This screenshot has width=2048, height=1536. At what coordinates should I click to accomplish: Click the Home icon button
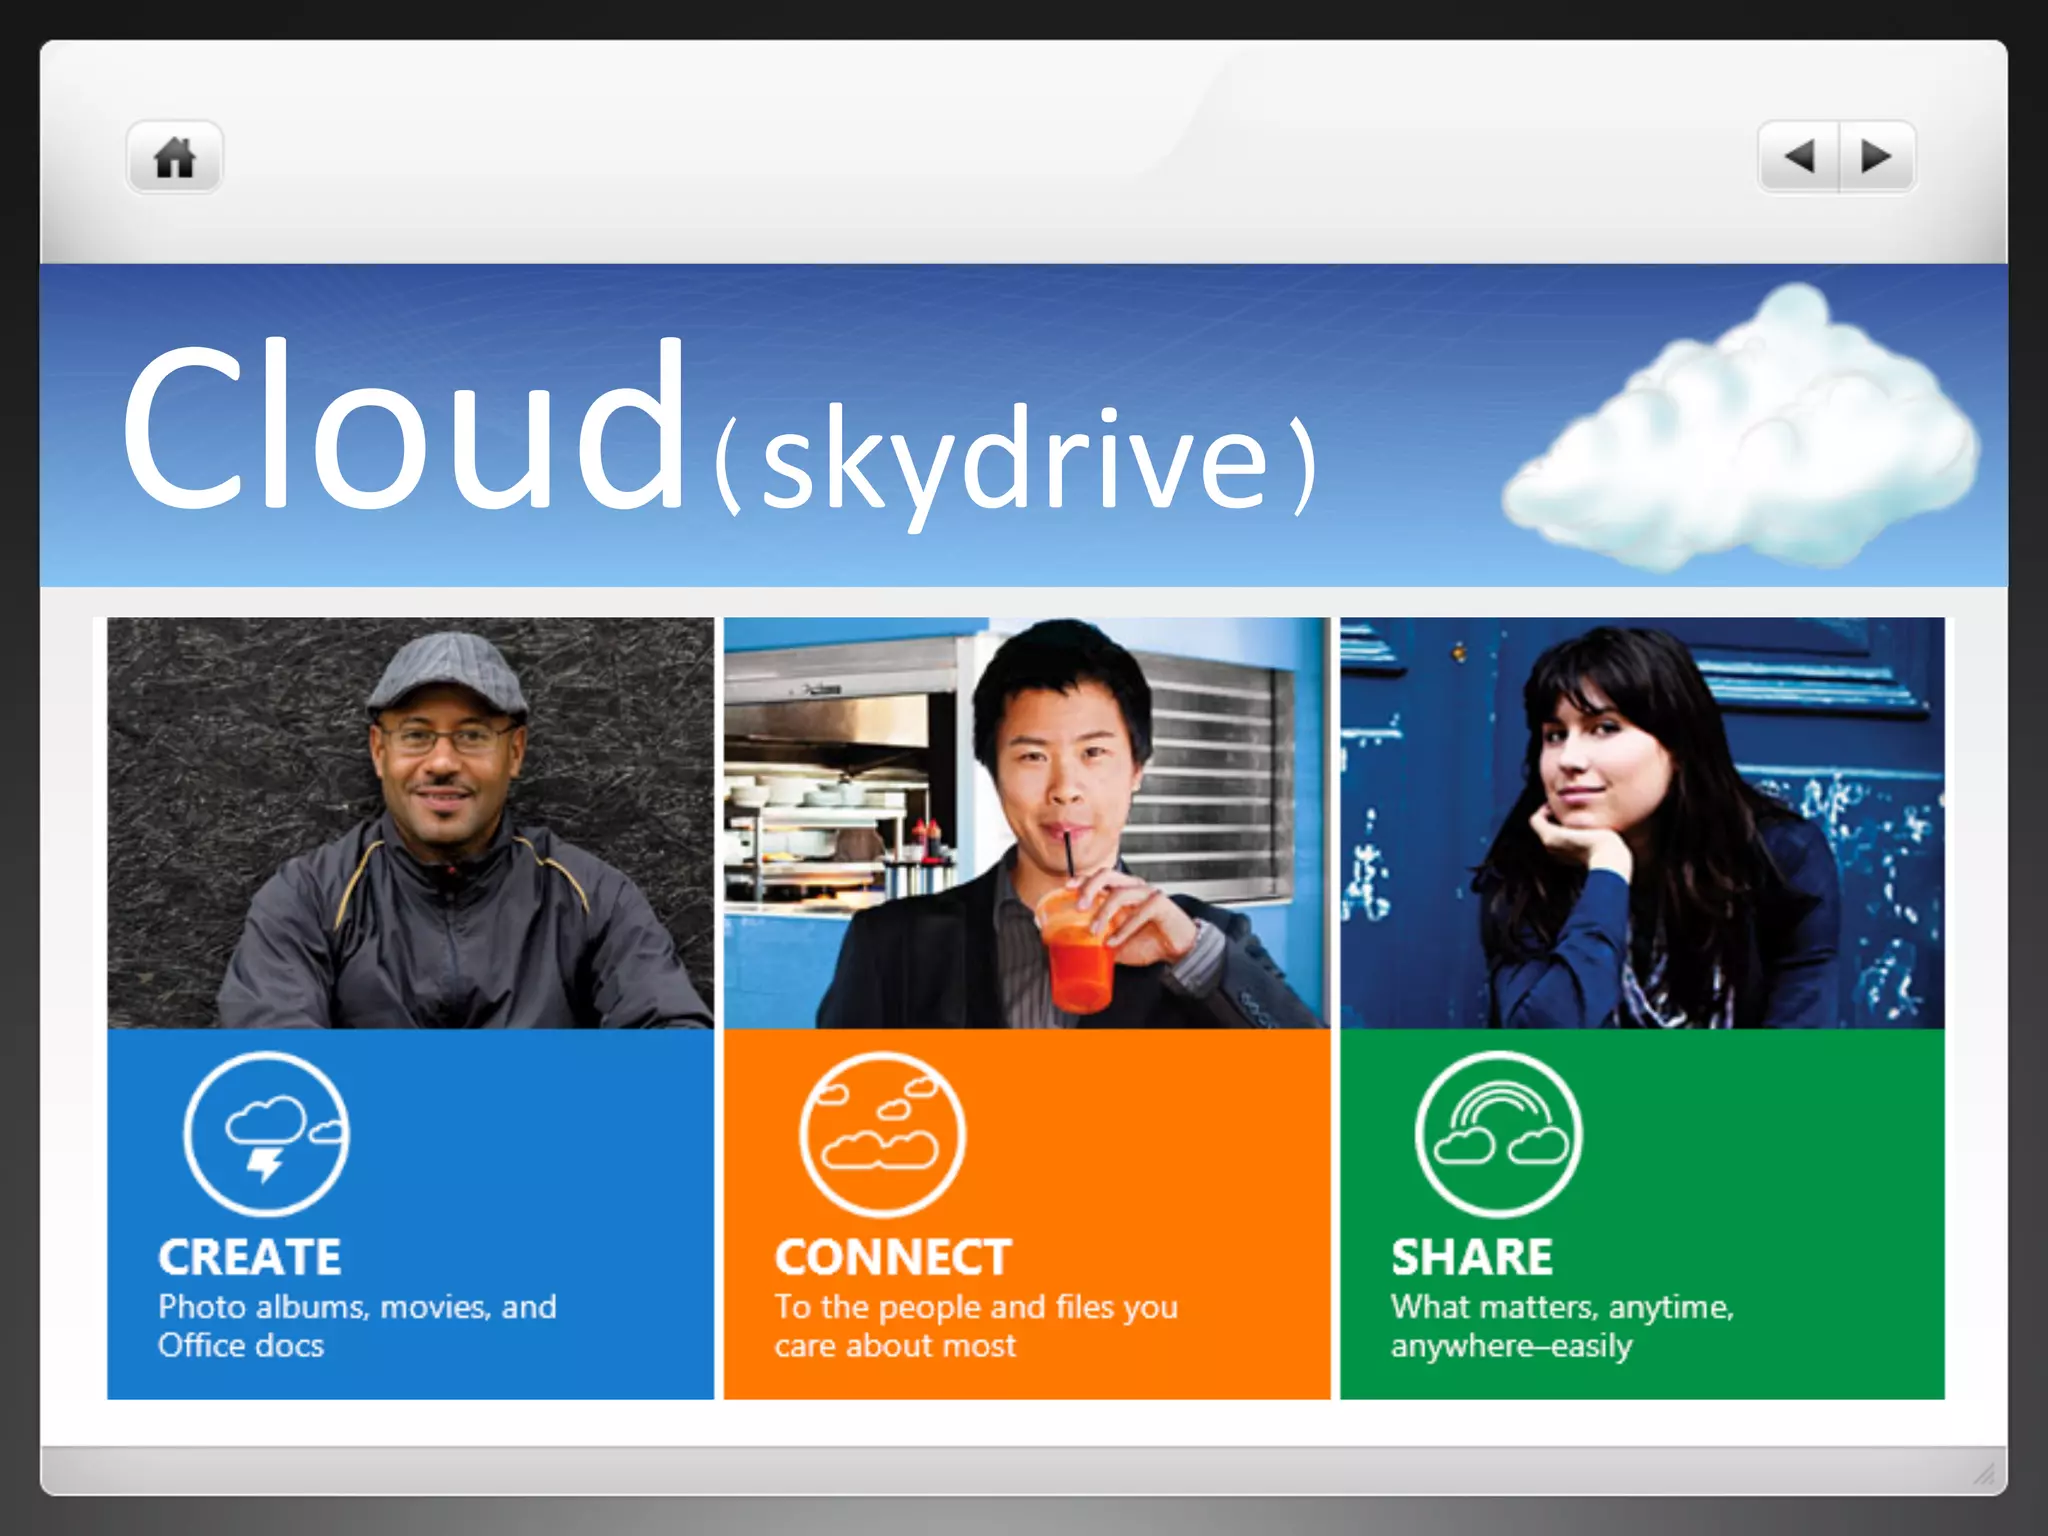point(174,157)
